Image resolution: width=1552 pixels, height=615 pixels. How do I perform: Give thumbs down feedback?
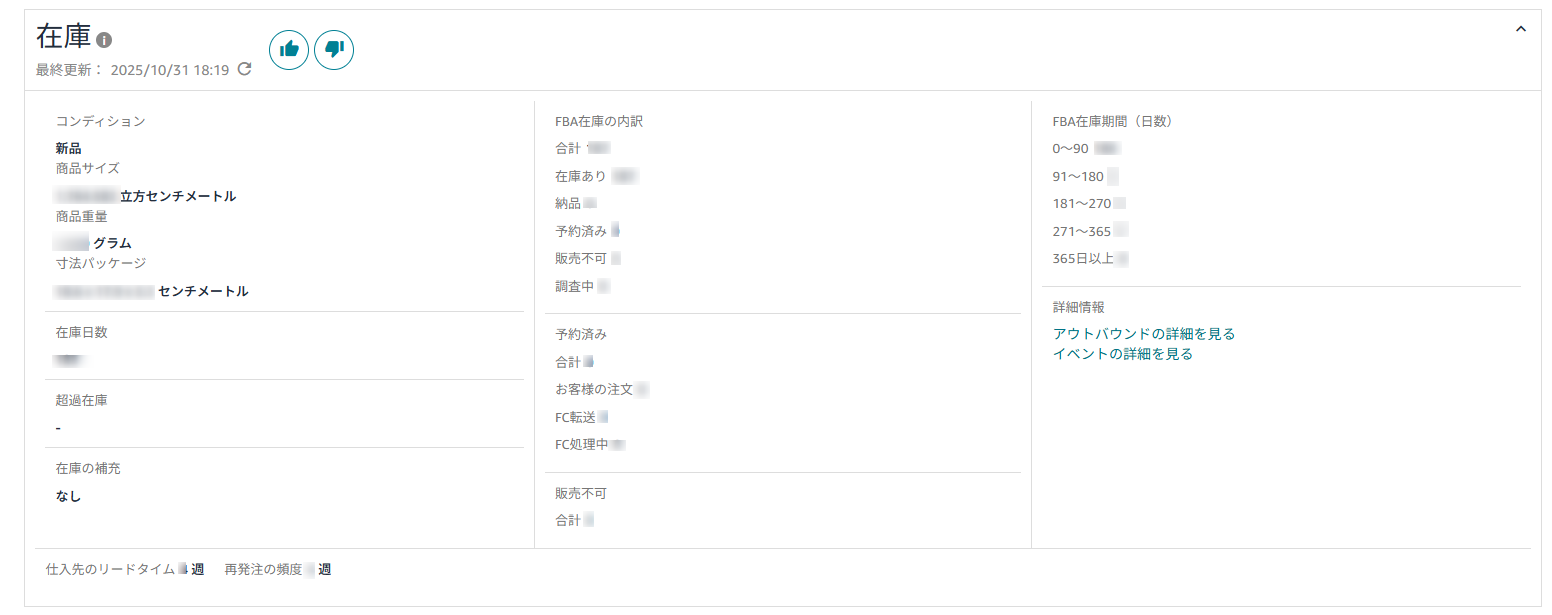pyautogui.click(x=334, y=49)
